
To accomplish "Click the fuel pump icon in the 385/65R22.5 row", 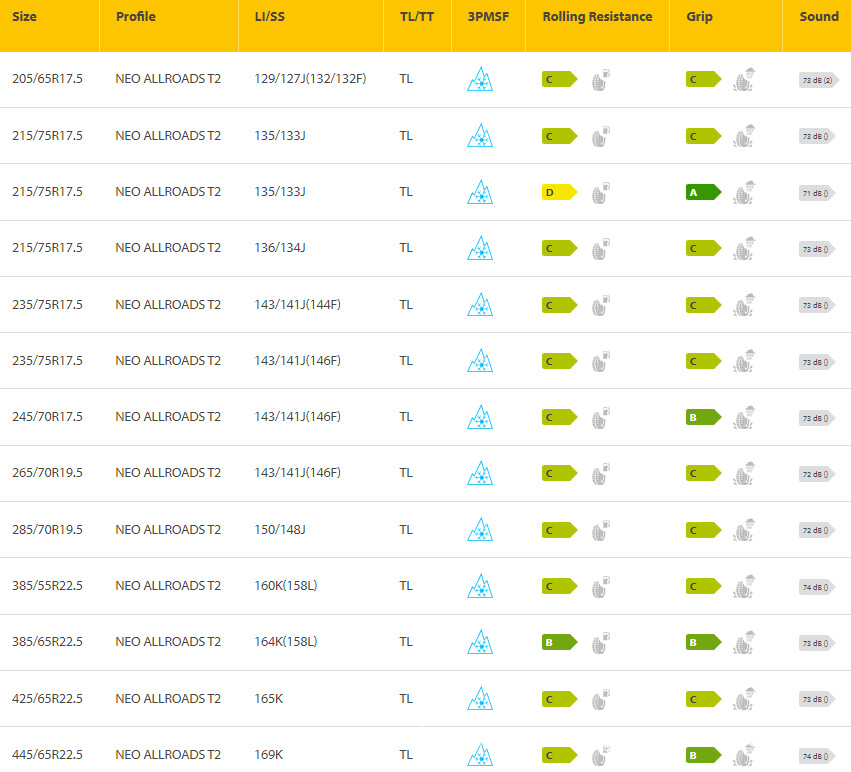I will (600, 642).
